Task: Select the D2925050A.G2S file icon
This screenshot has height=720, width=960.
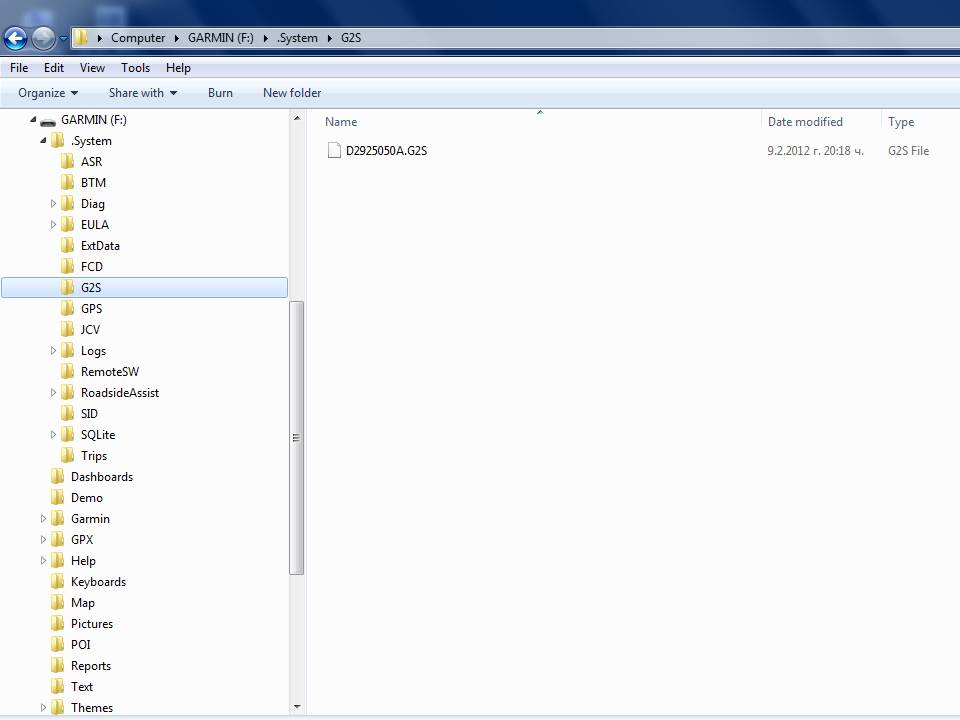Action: [x=334, y=151]
